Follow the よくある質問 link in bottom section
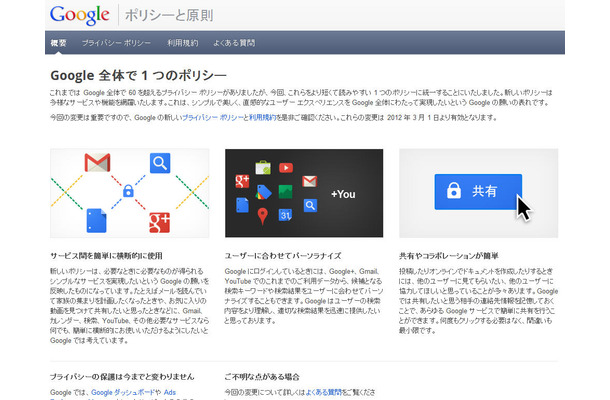The image size is (610, 400). click(x=324, y=393)
